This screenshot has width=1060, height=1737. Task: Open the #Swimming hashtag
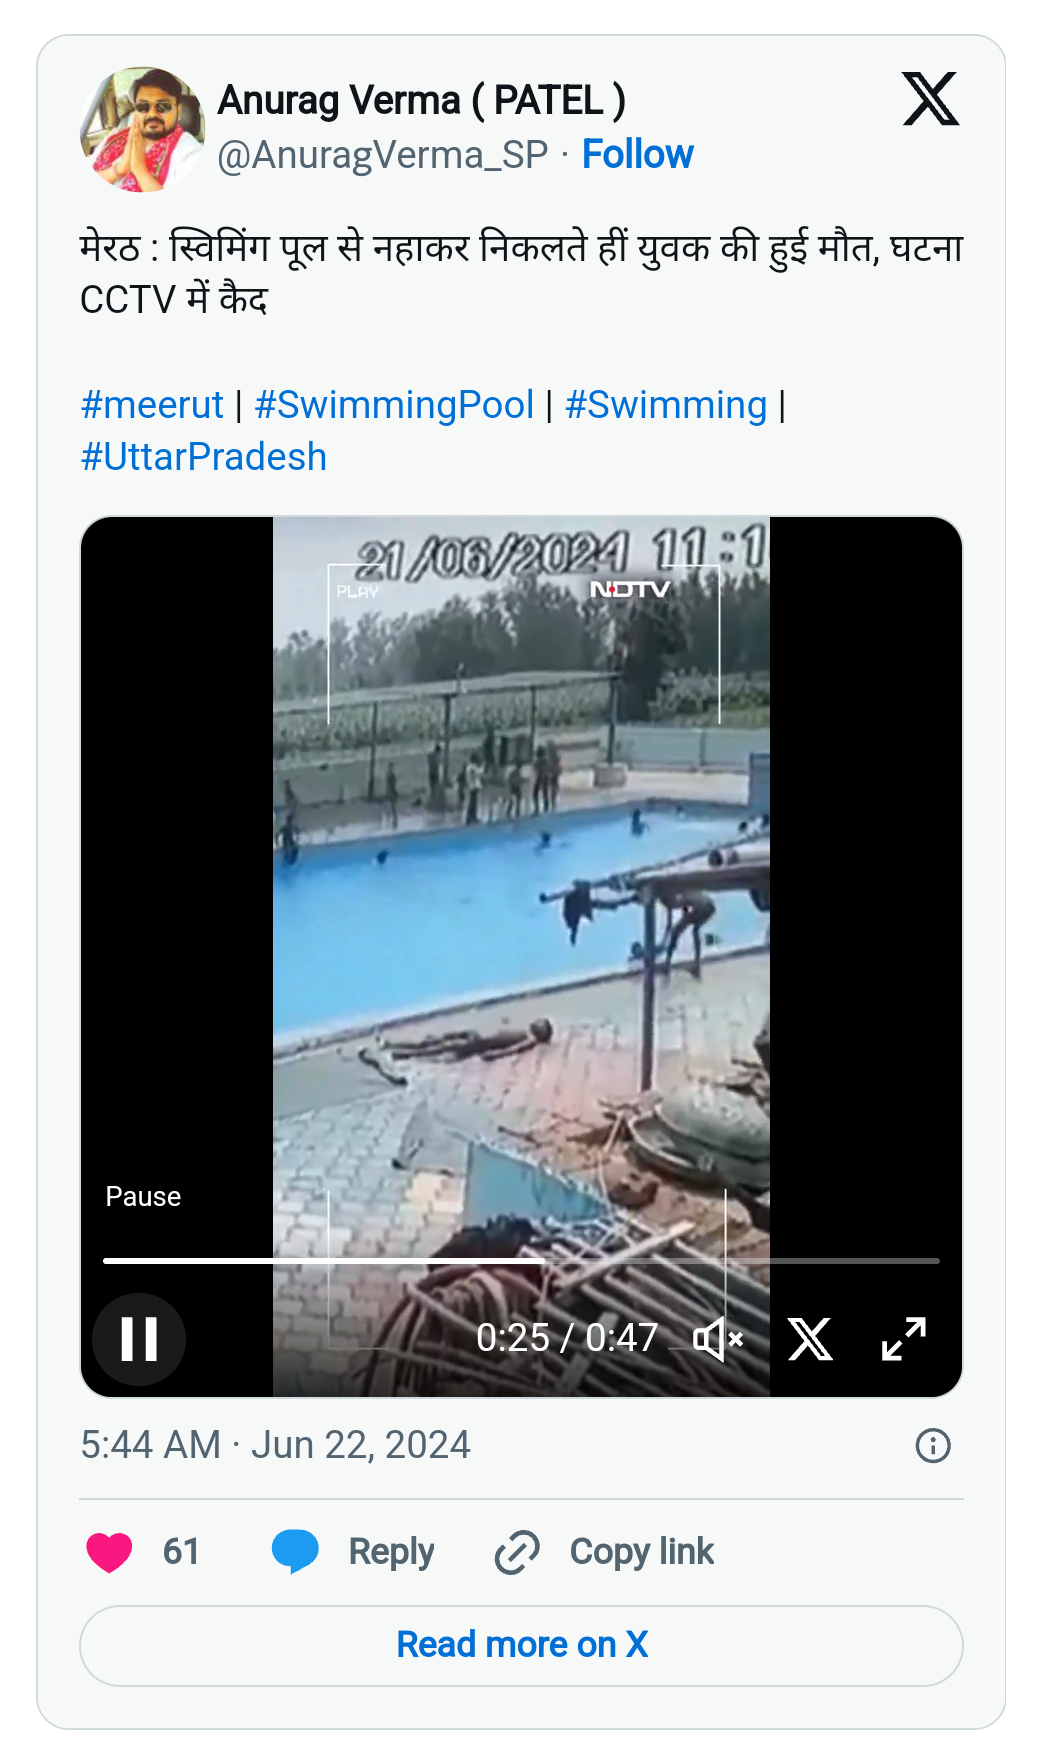(x=666, y=405)
